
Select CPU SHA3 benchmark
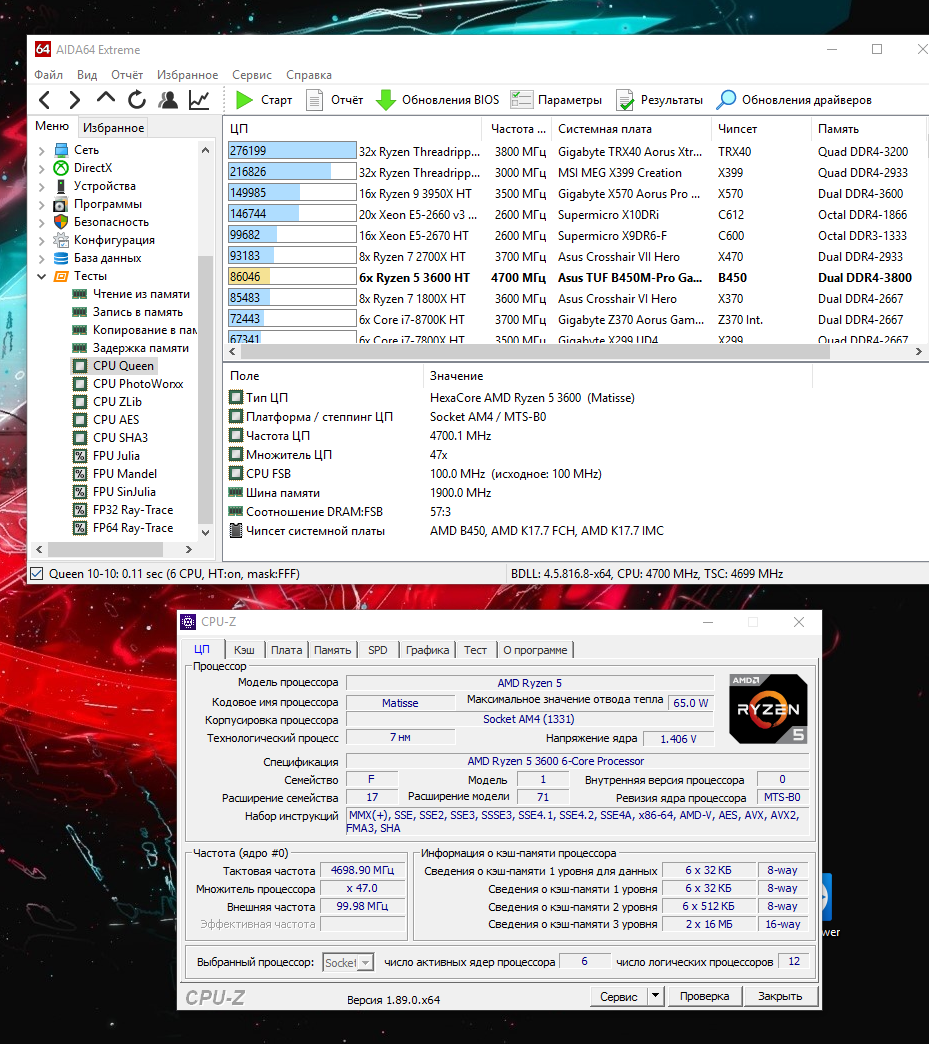click(x=111, y=437)
